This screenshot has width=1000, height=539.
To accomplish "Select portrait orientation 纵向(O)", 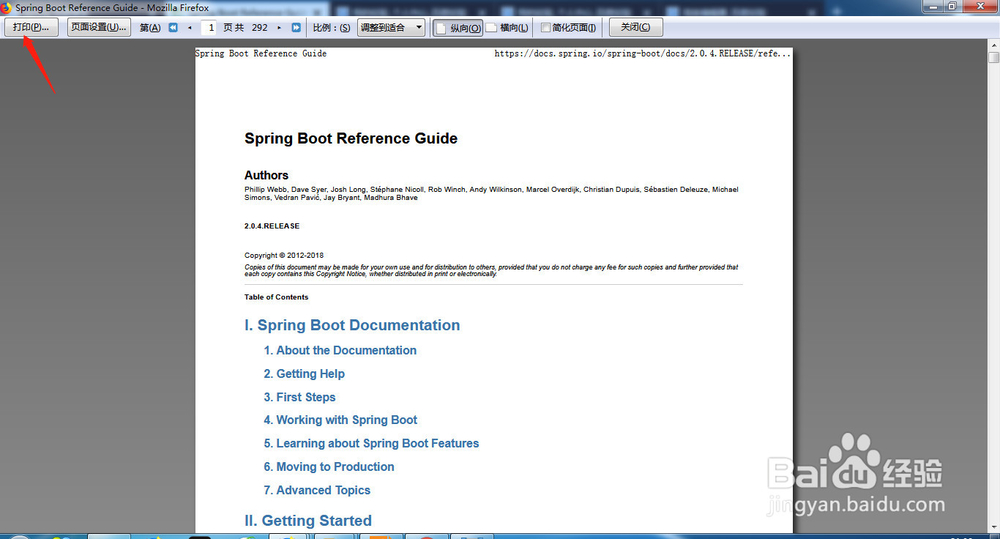I will 458,27.
